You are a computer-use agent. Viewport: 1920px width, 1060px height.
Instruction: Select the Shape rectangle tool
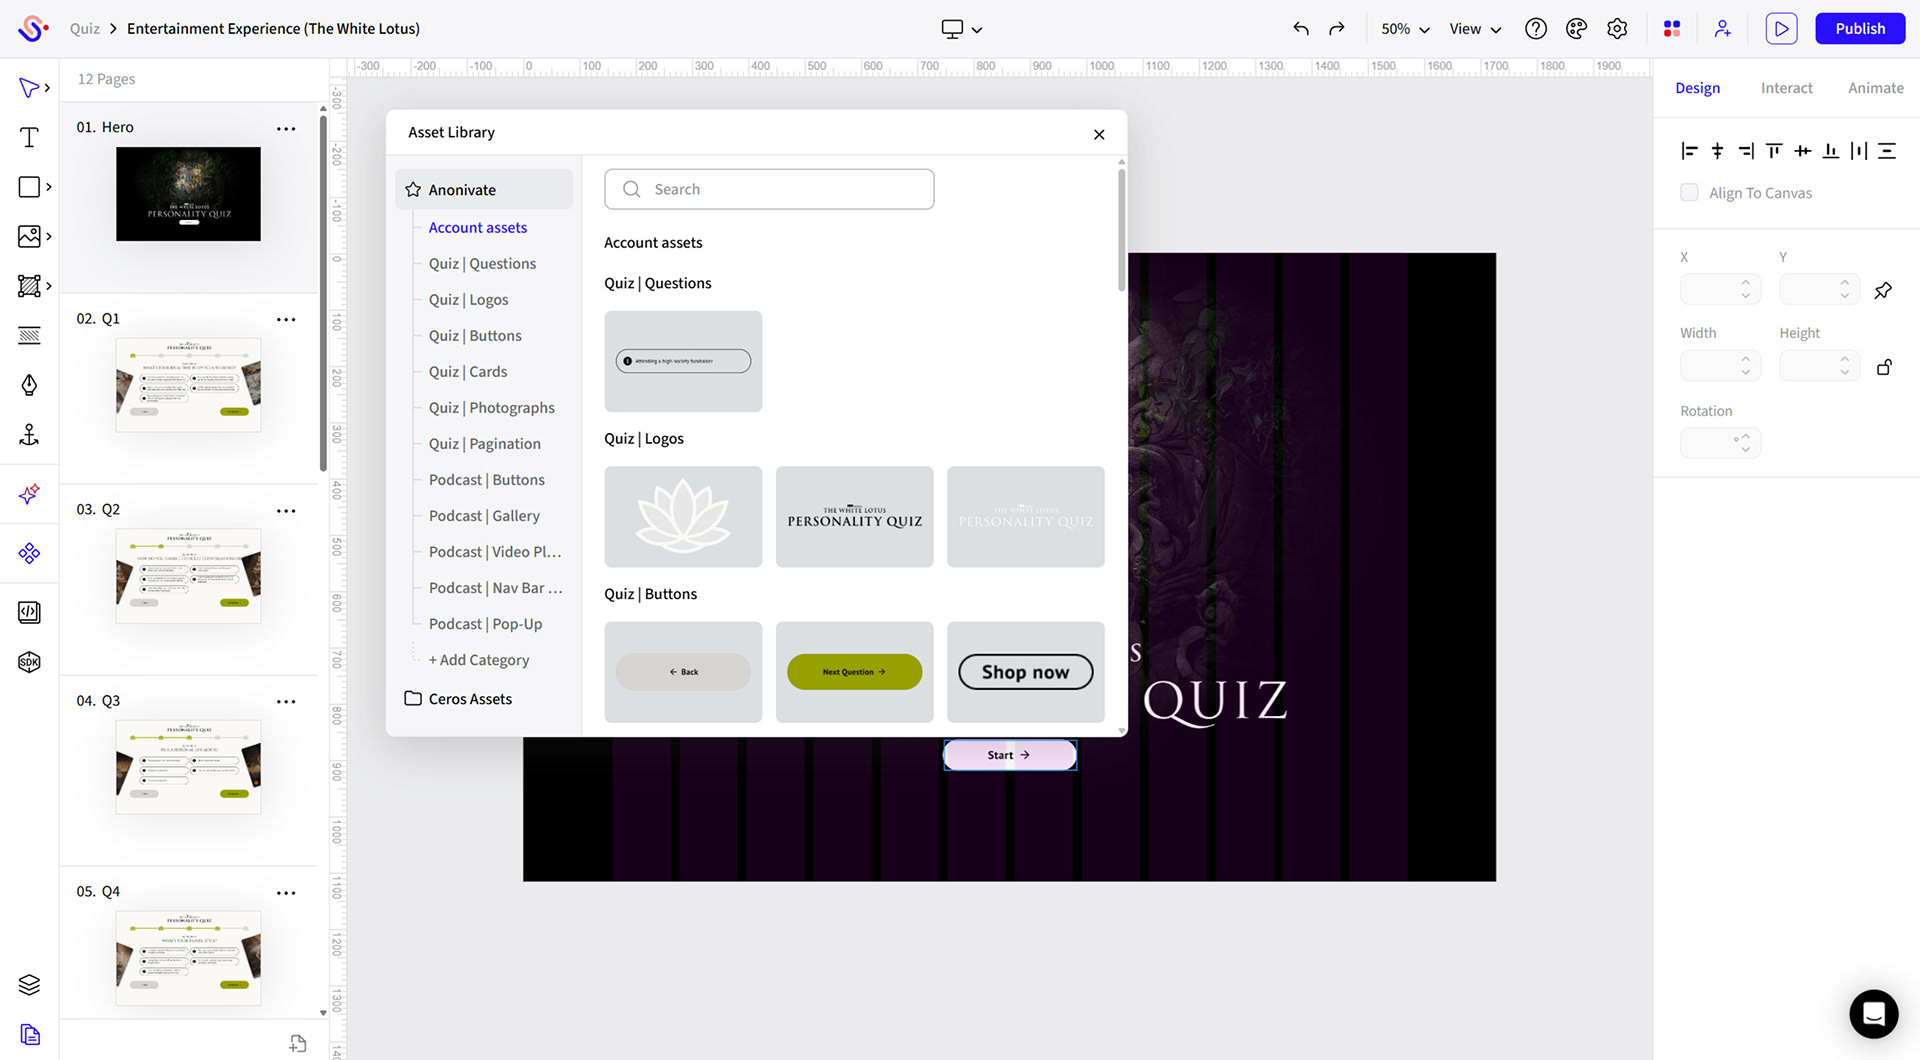click(29, 187)
